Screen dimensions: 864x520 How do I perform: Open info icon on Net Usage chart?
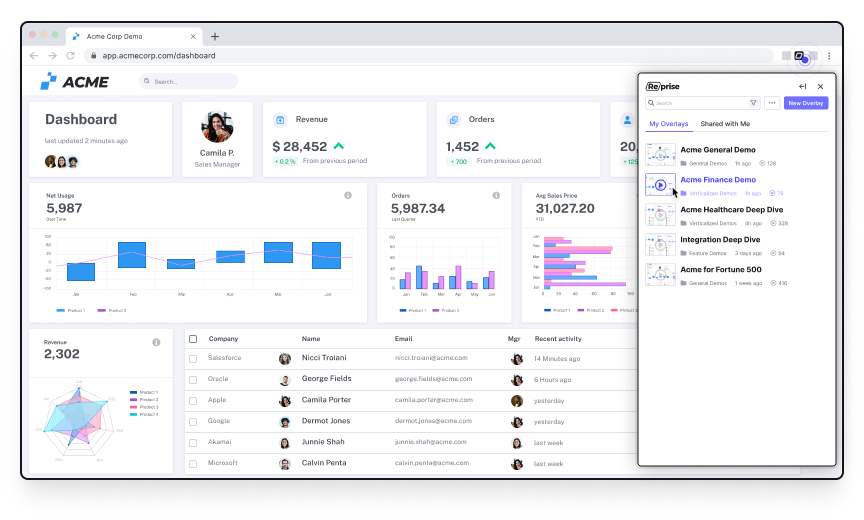point(348,196)
